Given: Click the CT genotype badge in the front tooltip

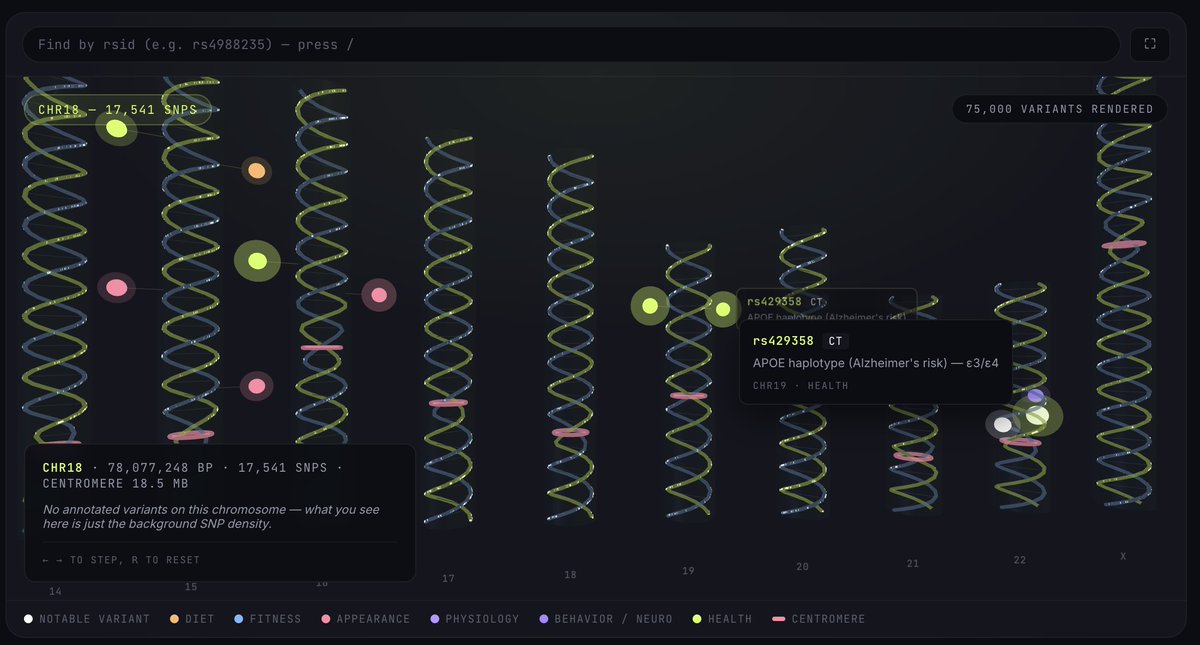Looking at the screenshot, I should click(836, 341).
